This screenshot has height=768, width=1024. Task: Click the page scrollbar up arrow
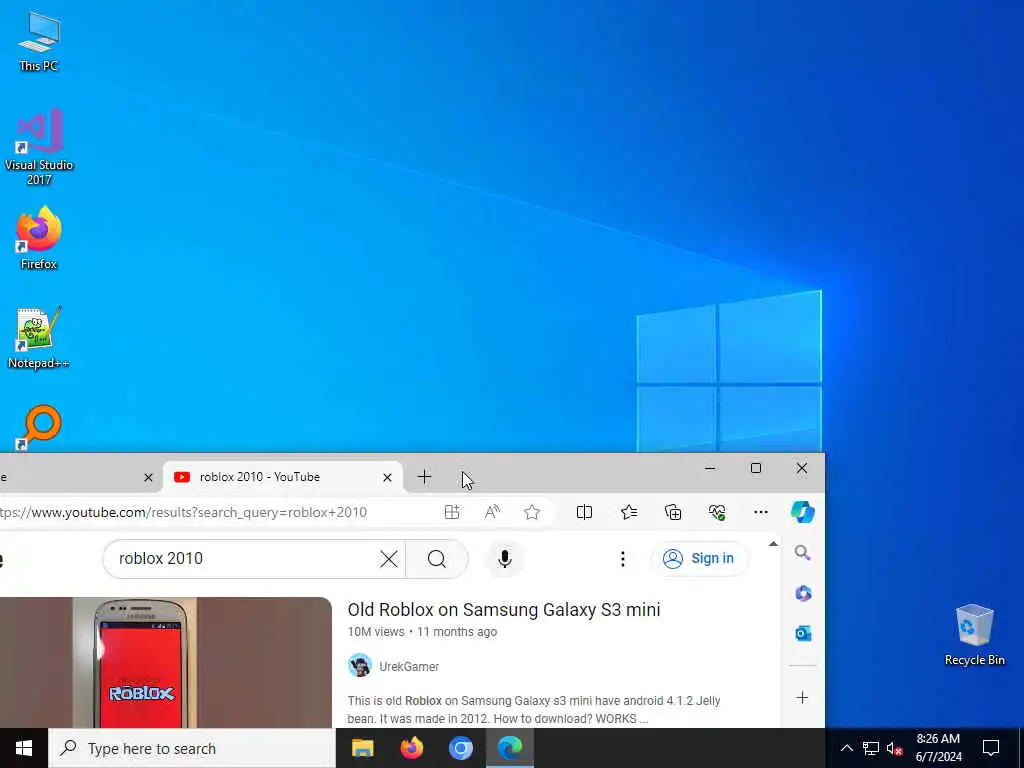coord(773,544)
